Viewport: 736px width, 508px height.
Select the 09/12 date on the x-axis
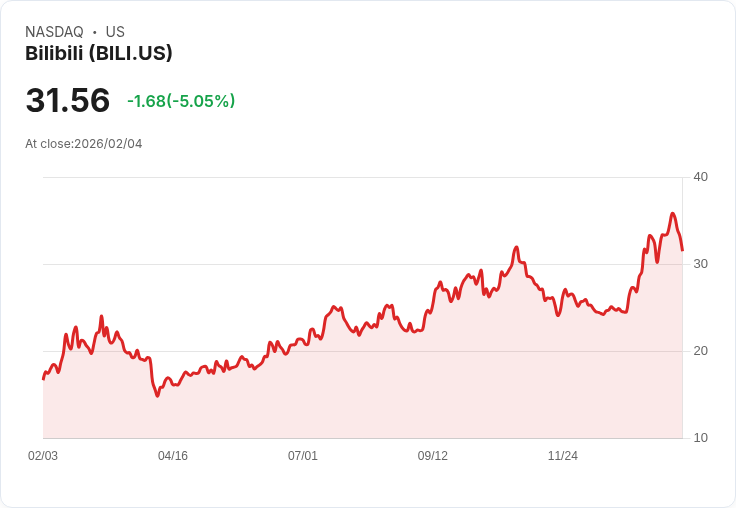(433, 456)
